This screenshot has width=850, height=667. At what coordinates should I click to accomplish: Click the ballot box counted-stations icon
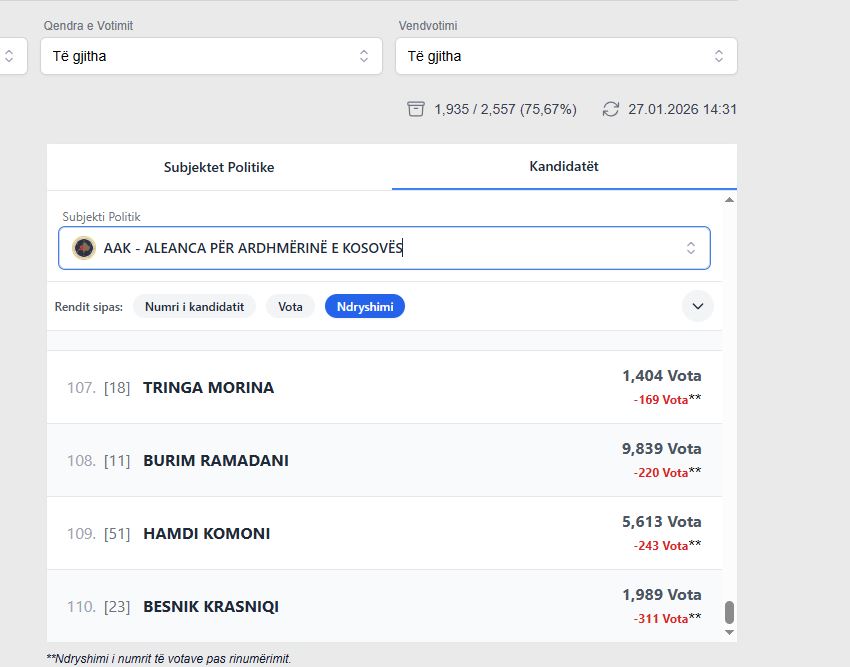[x=416, y=109]
